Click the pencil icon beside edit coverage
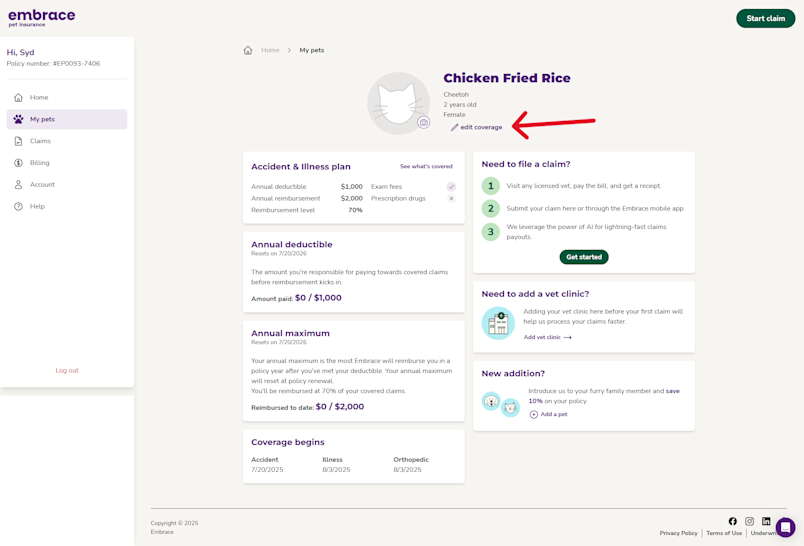 click(x=454, y=127)
